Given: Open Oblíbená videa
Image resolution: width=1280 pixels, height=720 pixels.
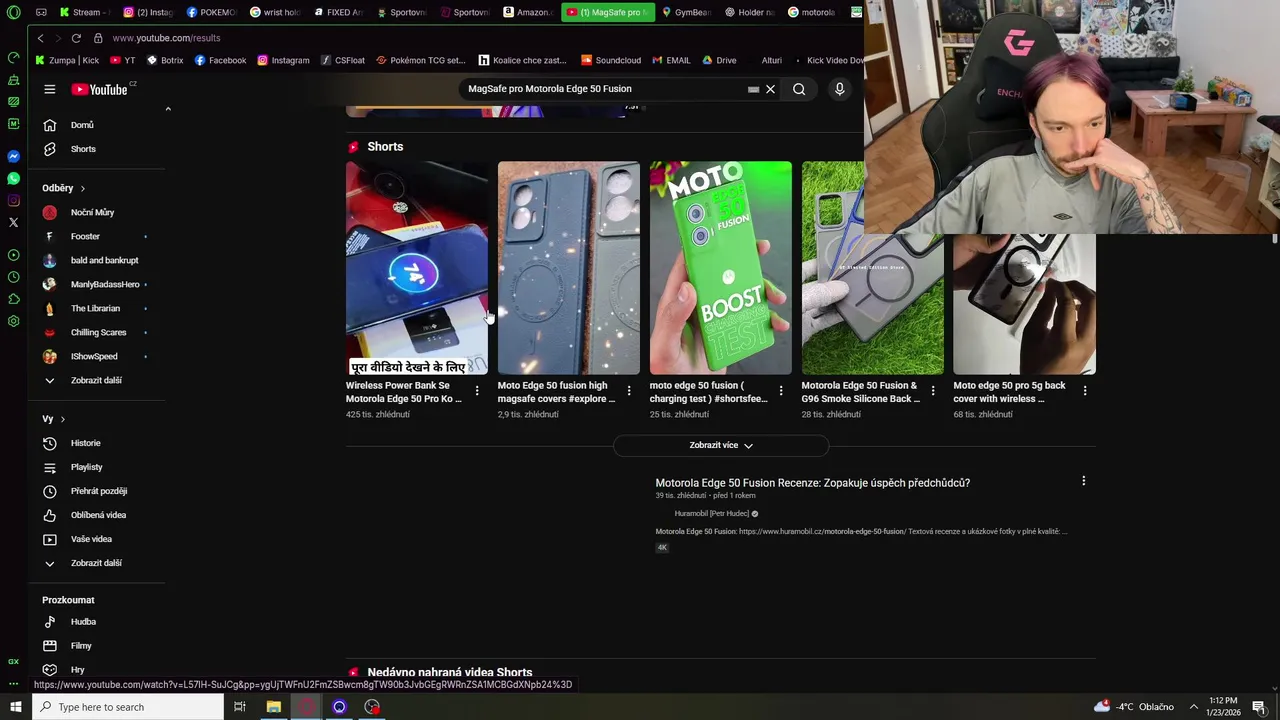Looking at the screenshot, I should point(97,515).
